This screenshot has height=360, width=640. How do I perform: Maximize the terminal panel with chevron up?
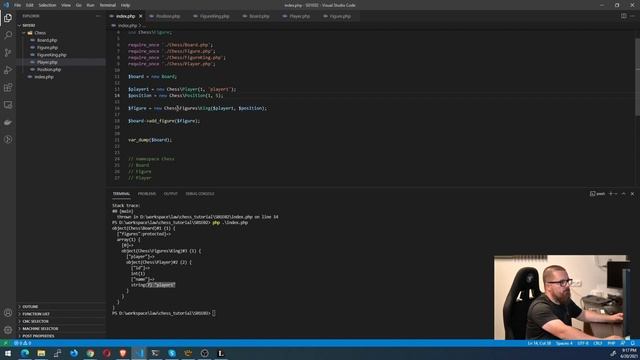click(624, 193)
